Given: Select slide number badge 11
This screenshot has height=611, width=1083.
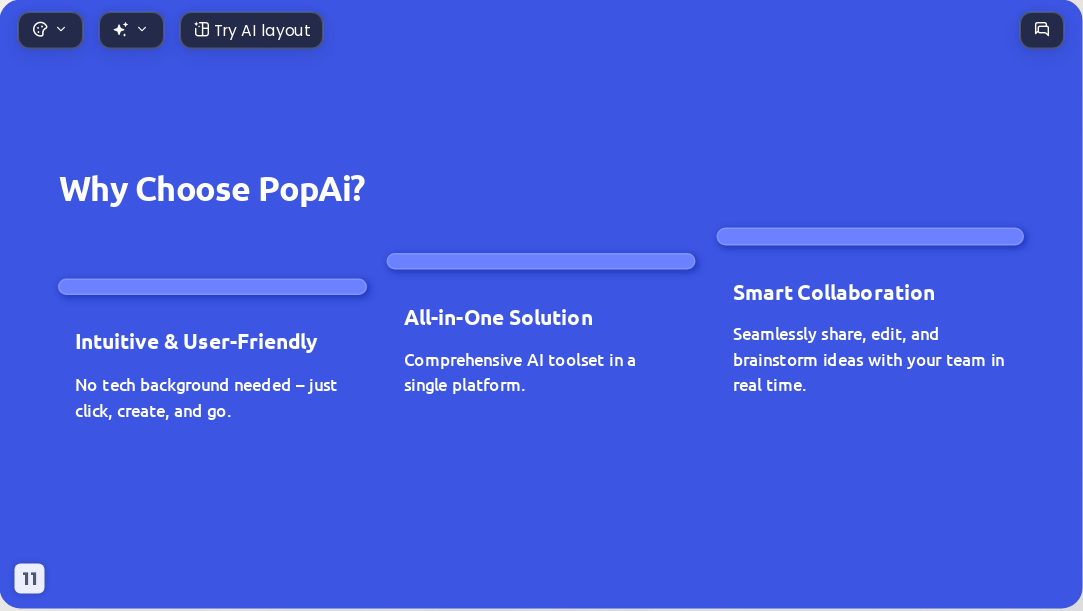Looking at the screenshot, I should (30, 579).
